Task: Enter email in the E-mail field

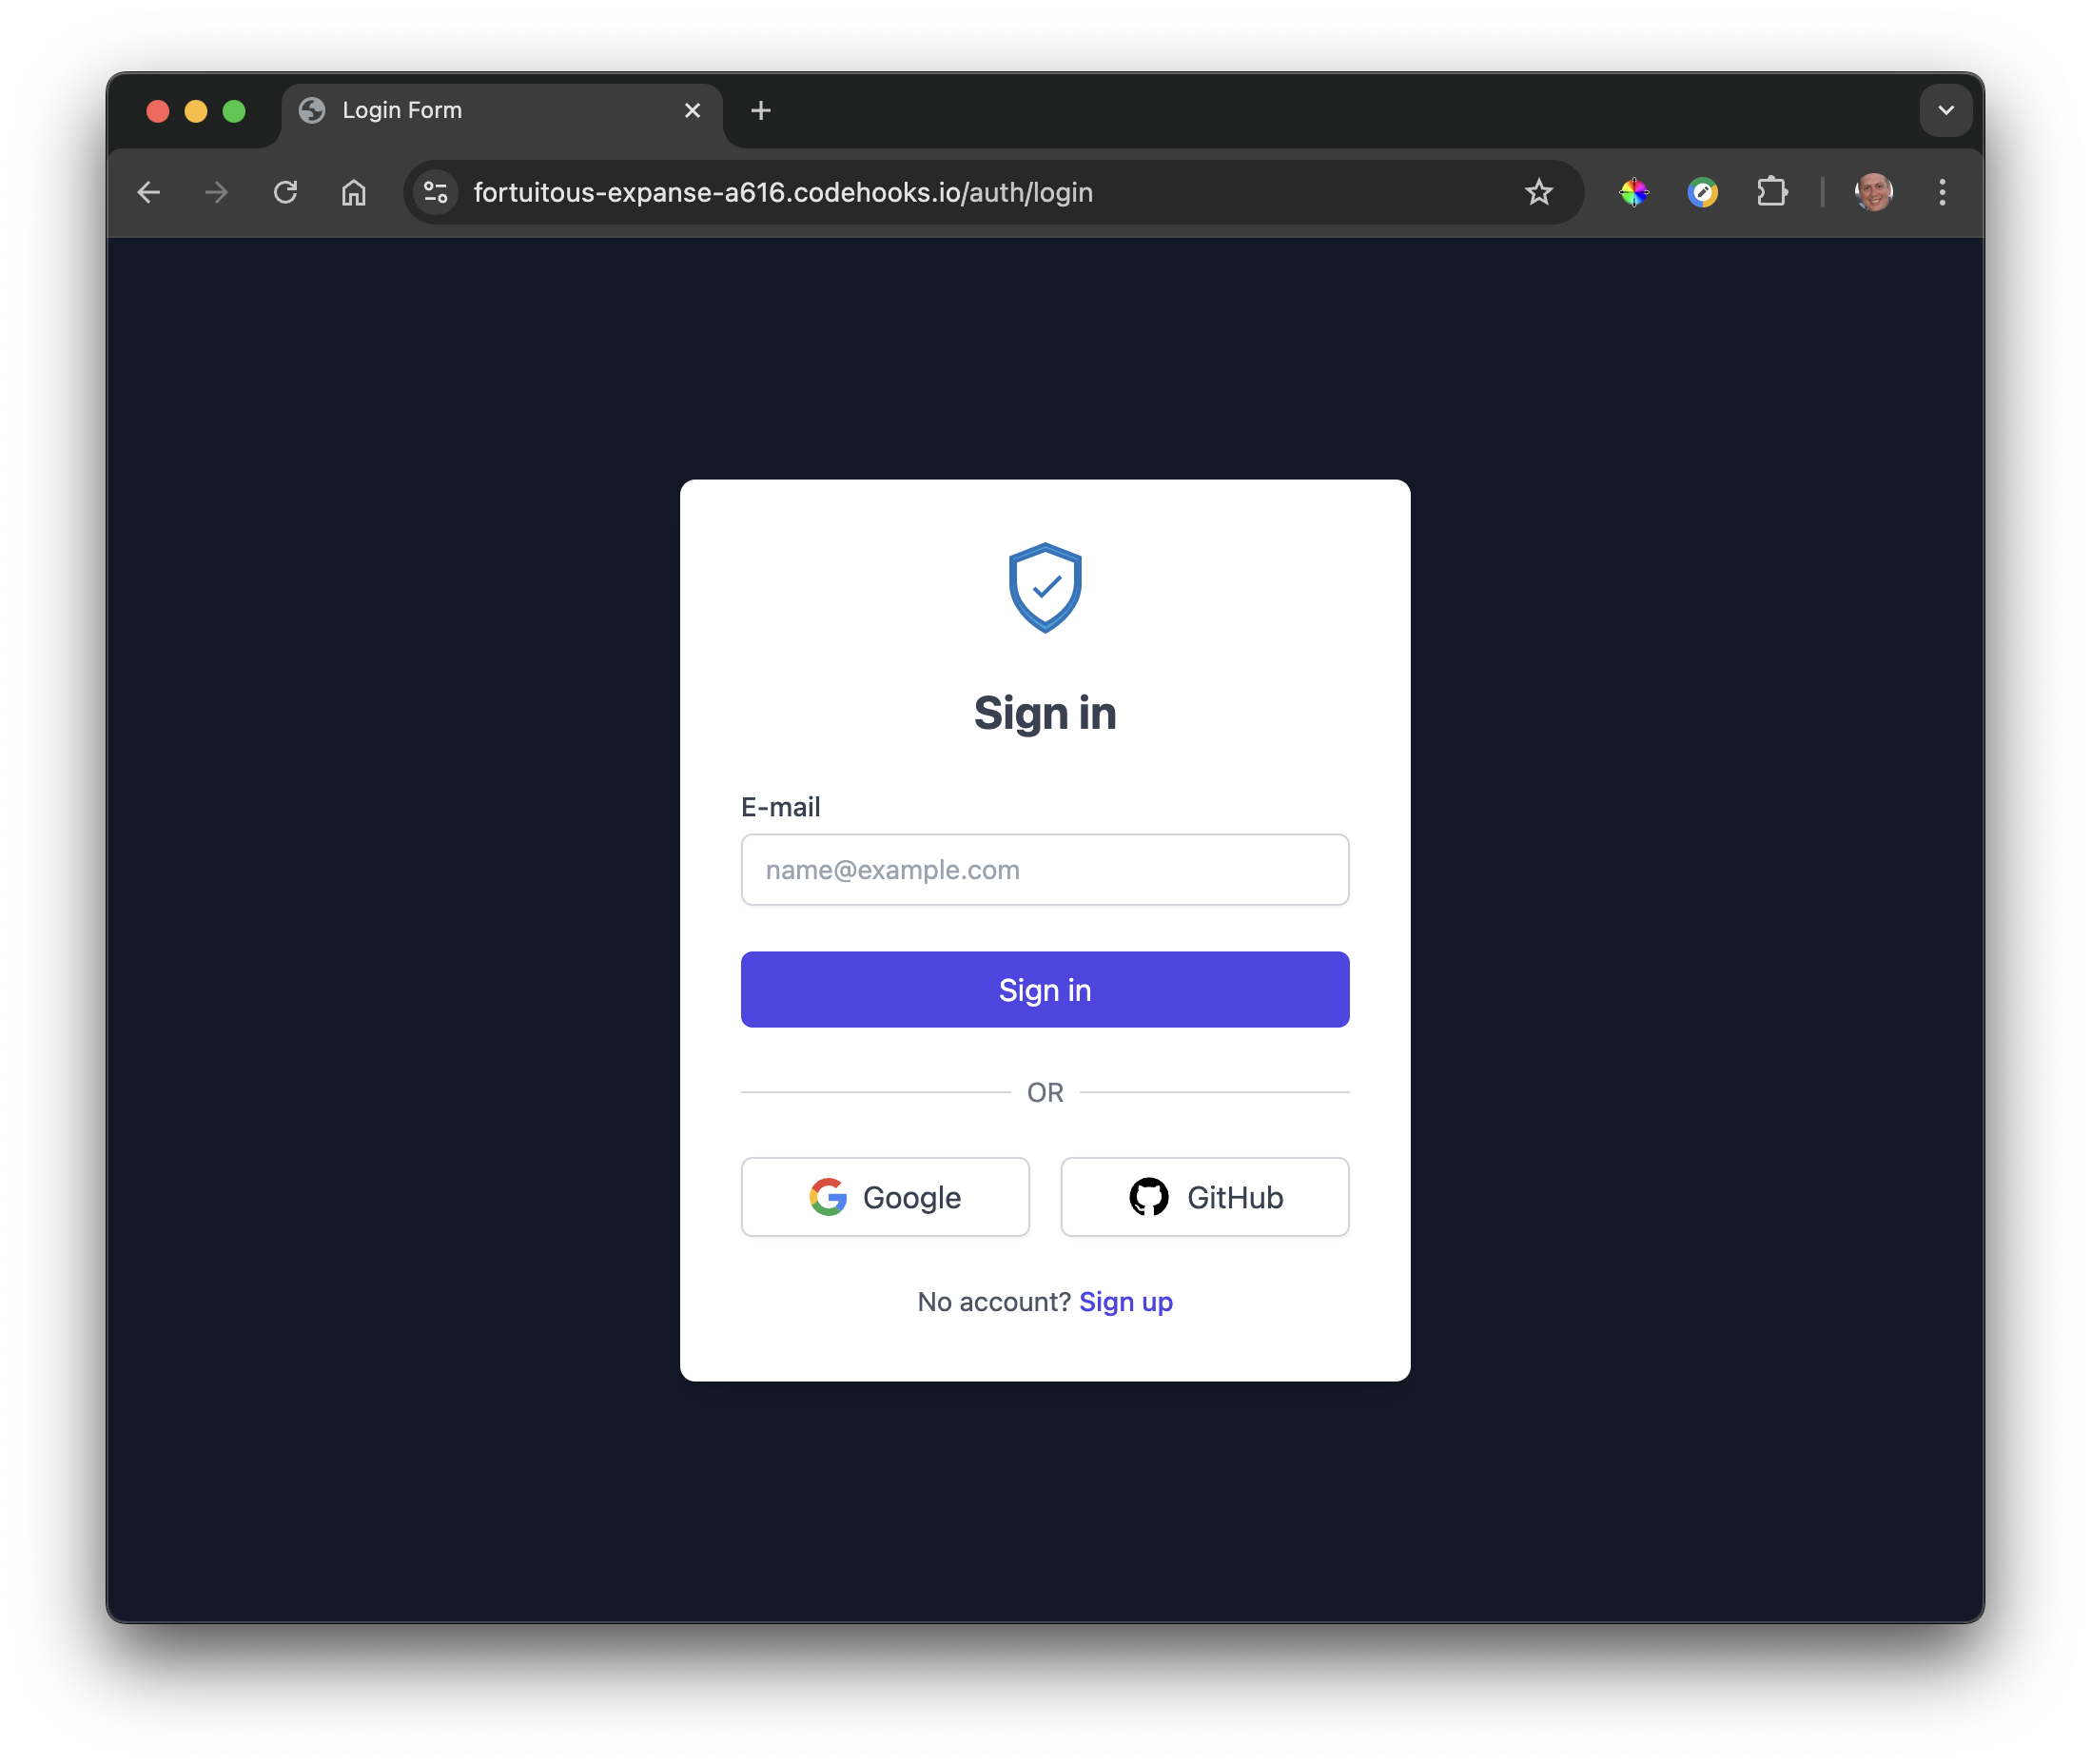Action: click(x=1045, y=868)
